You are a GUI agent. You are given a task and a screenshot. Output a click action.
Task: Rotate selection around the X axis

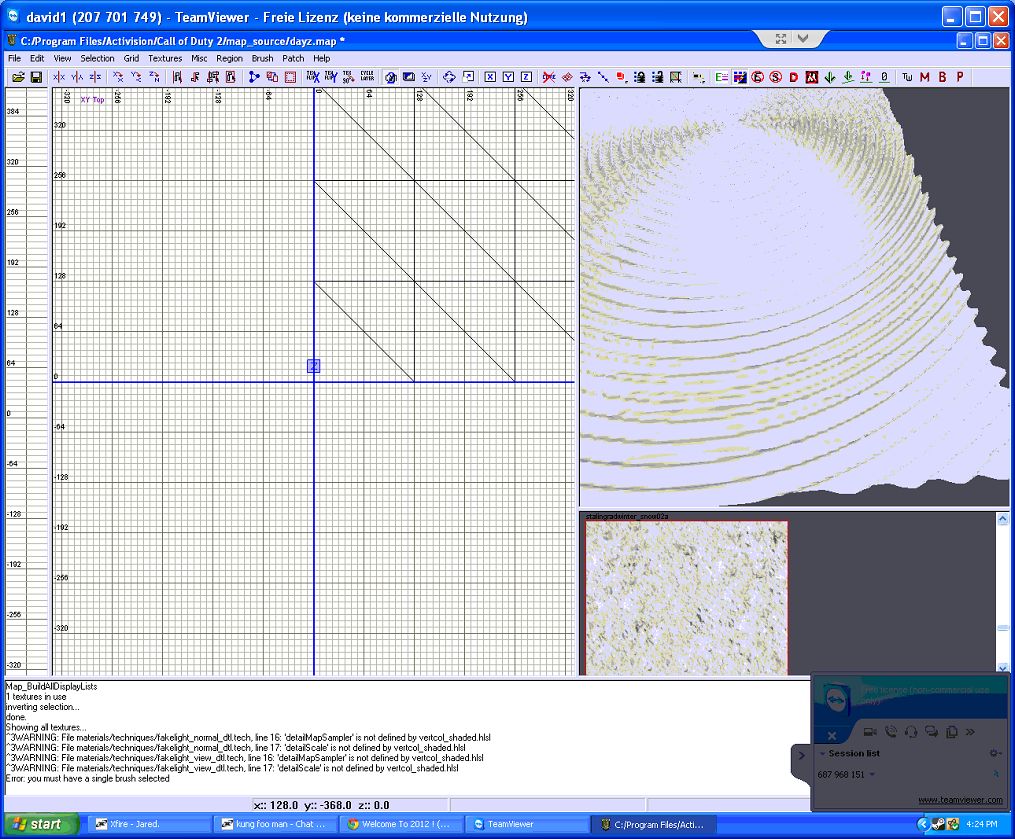[x=118, y=77]
